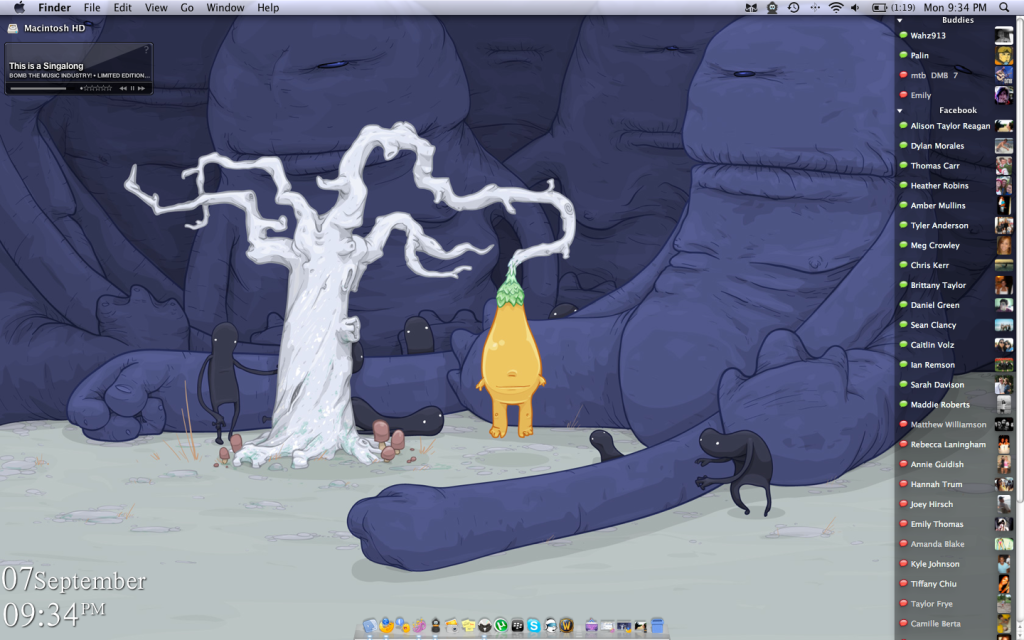
Task: Click the question mark on music widget
Action: [x=146, y=49]
